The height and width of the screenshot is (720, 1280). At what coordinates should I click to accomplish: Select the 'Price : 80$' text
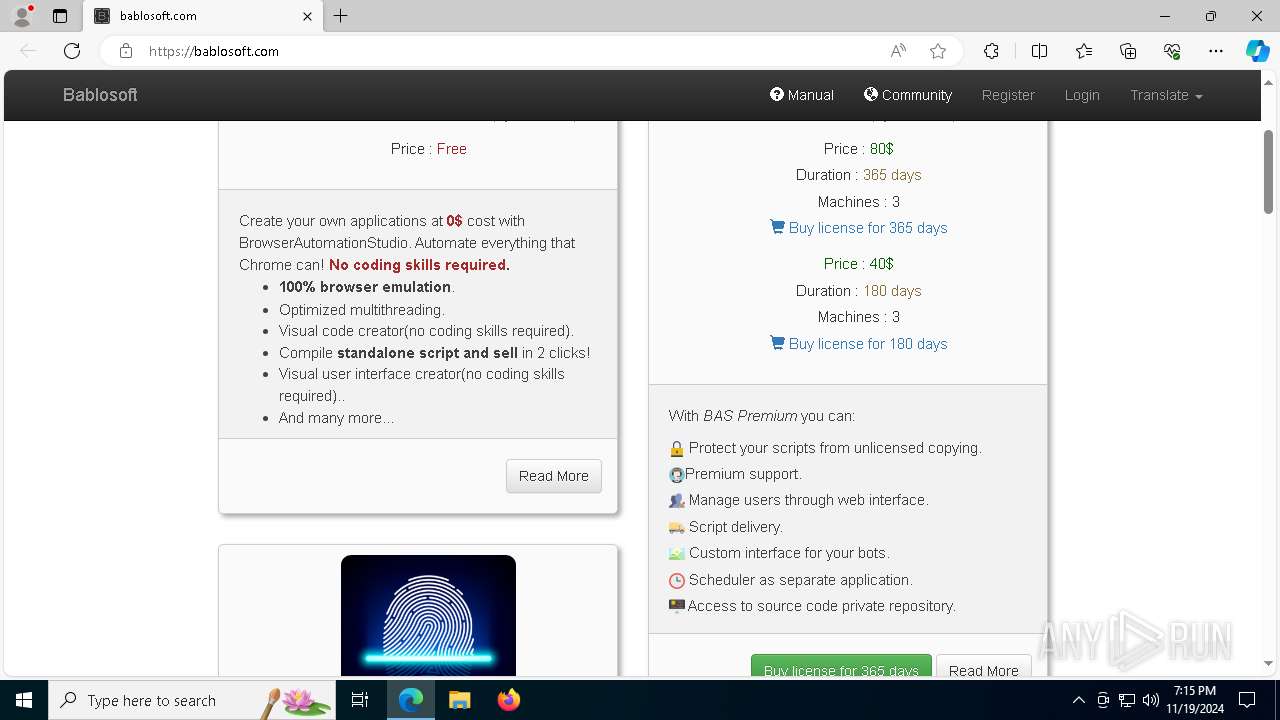[859, 149]
